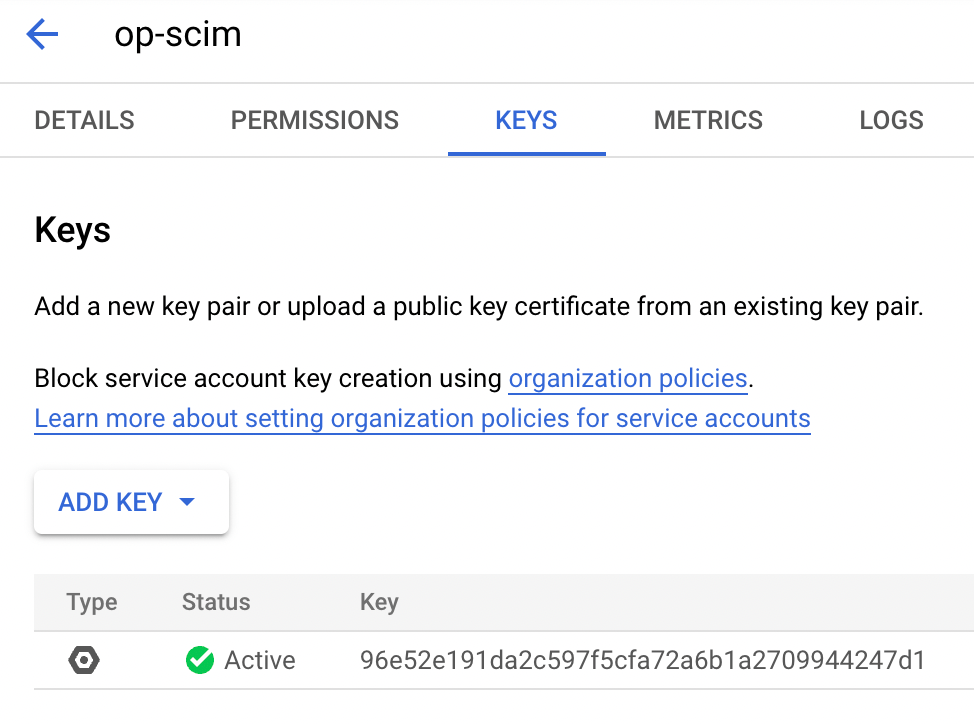Image resolution: width=974 pixels, height=724 pixels.
Task: Switch to the KEYS tab
Action: point(526,120)
